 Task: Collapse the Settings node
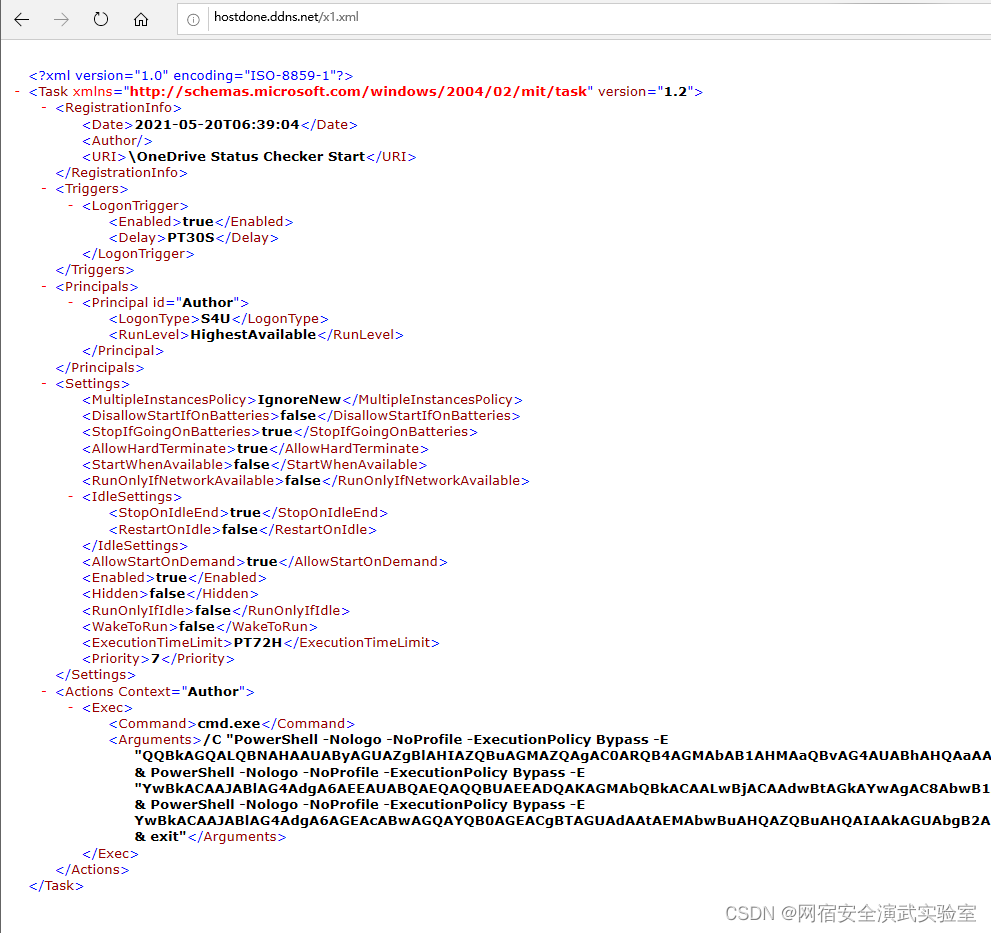(x=44, y=384)
